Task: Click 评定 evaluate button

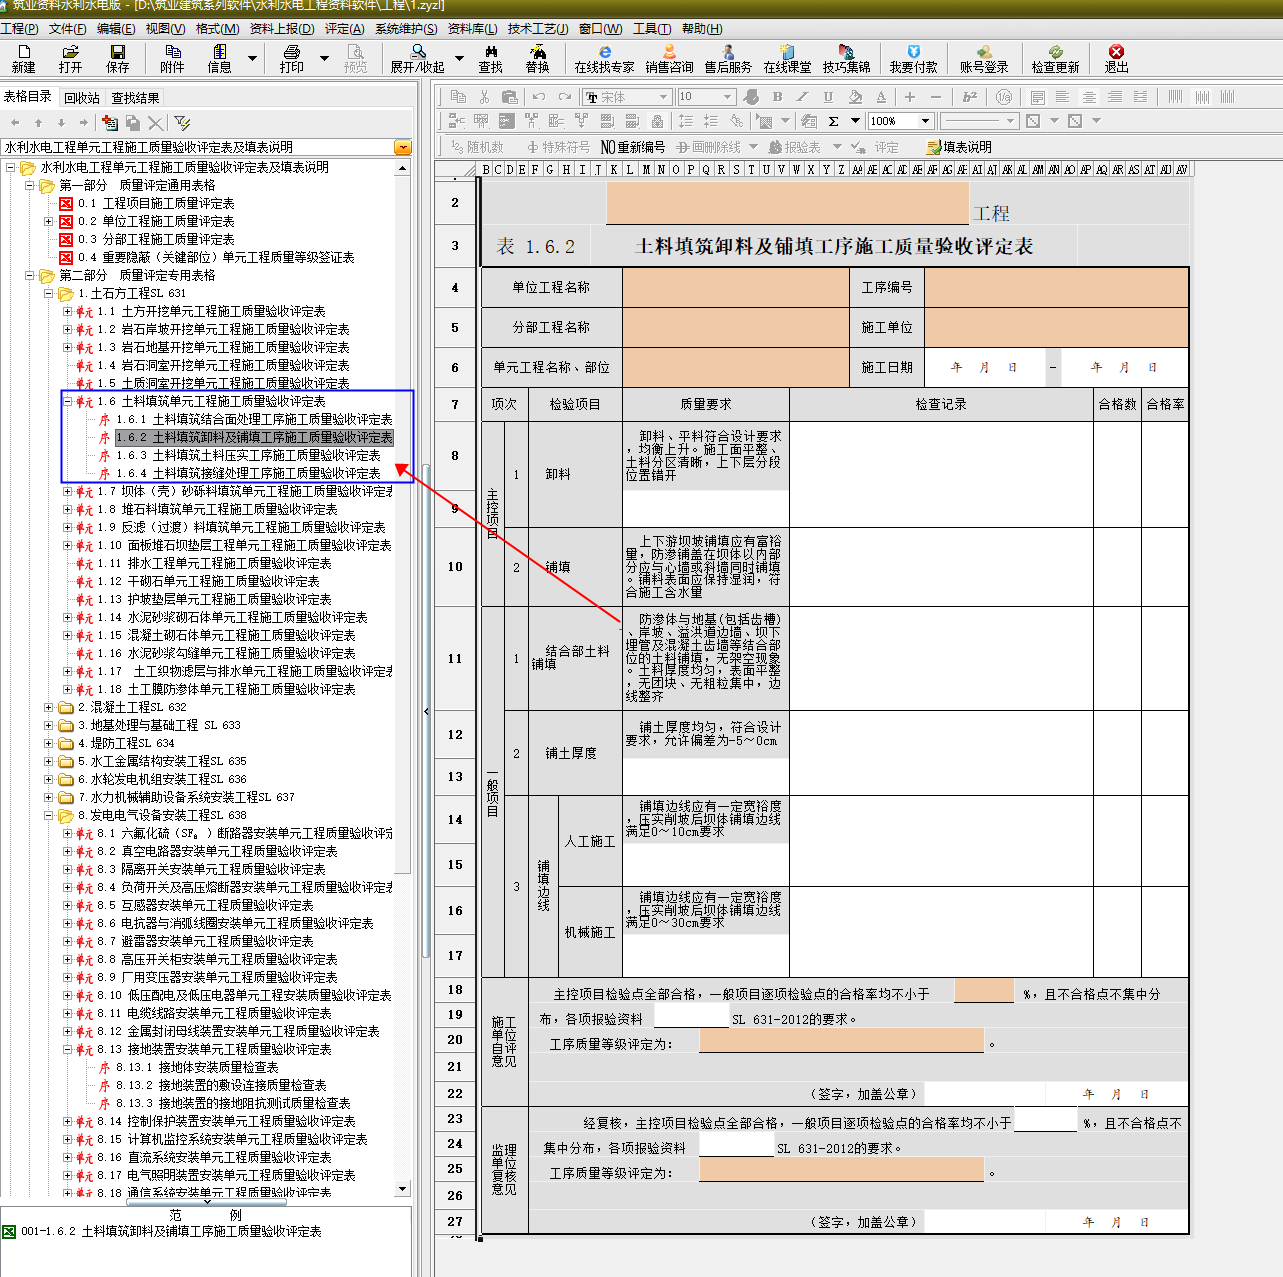Action: click(x=874, y=147)
